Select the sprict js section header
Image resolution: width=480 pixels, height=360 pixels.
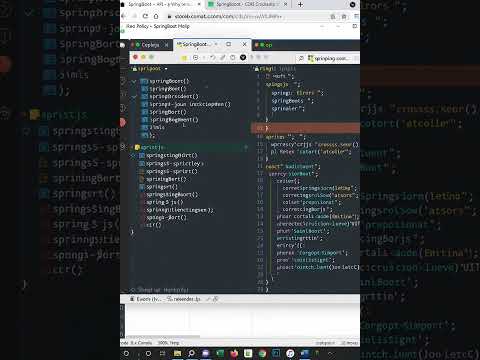[189, 147]
